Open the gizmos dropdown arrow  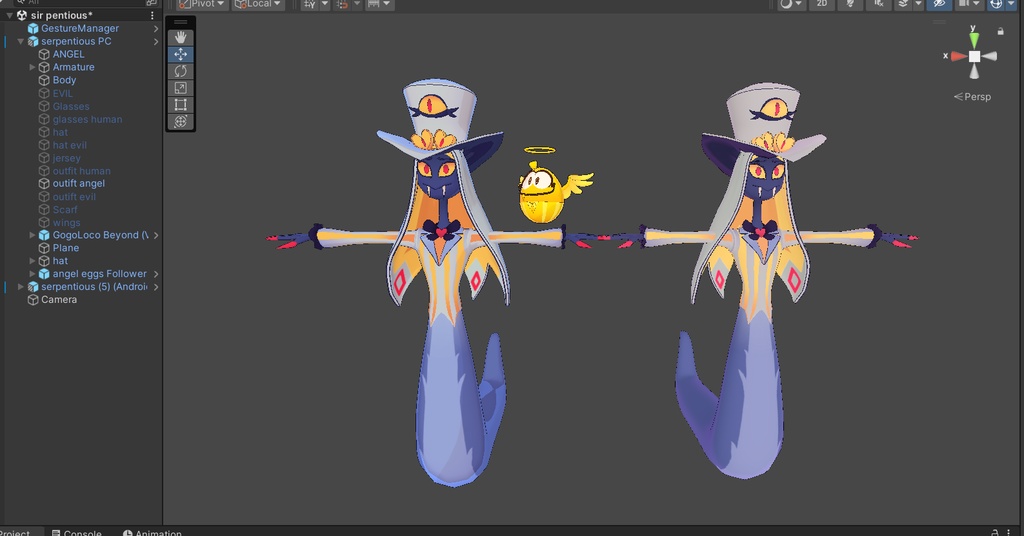coord(1011,4)
